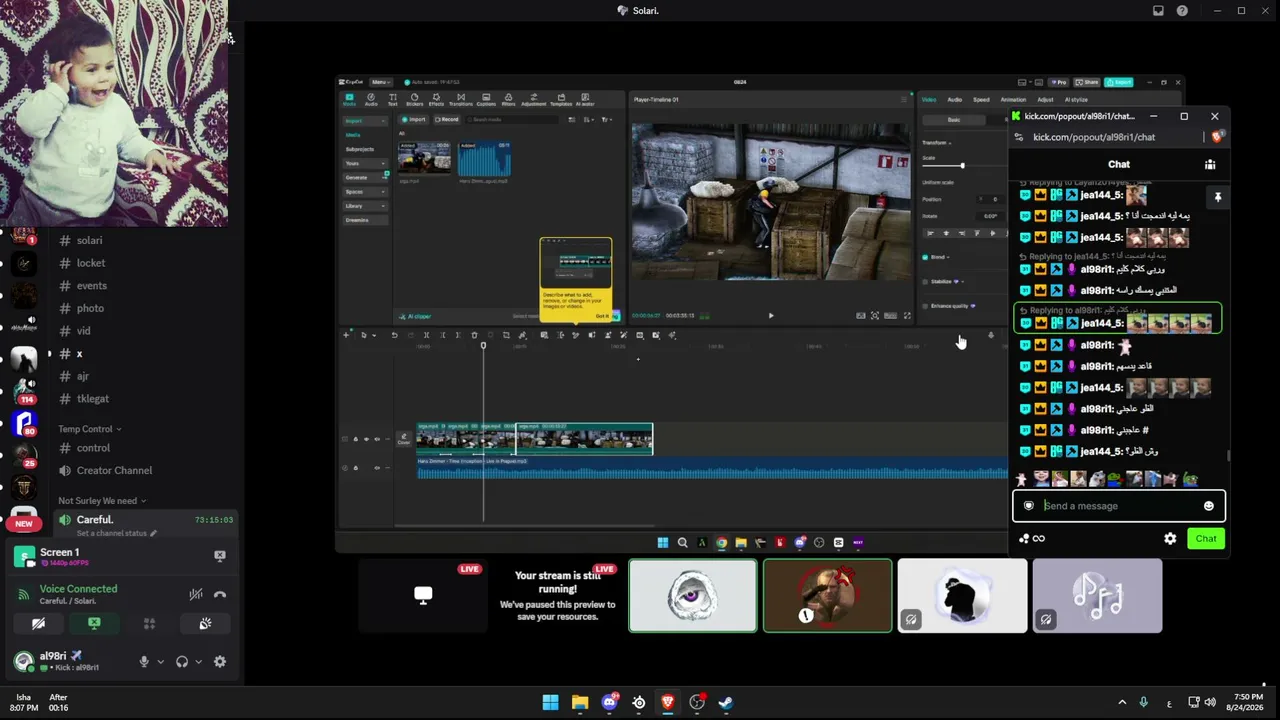Toggle screen share button in voice panel
The width and height of the screenshot is (1280, 720).
tap(94, 623)
